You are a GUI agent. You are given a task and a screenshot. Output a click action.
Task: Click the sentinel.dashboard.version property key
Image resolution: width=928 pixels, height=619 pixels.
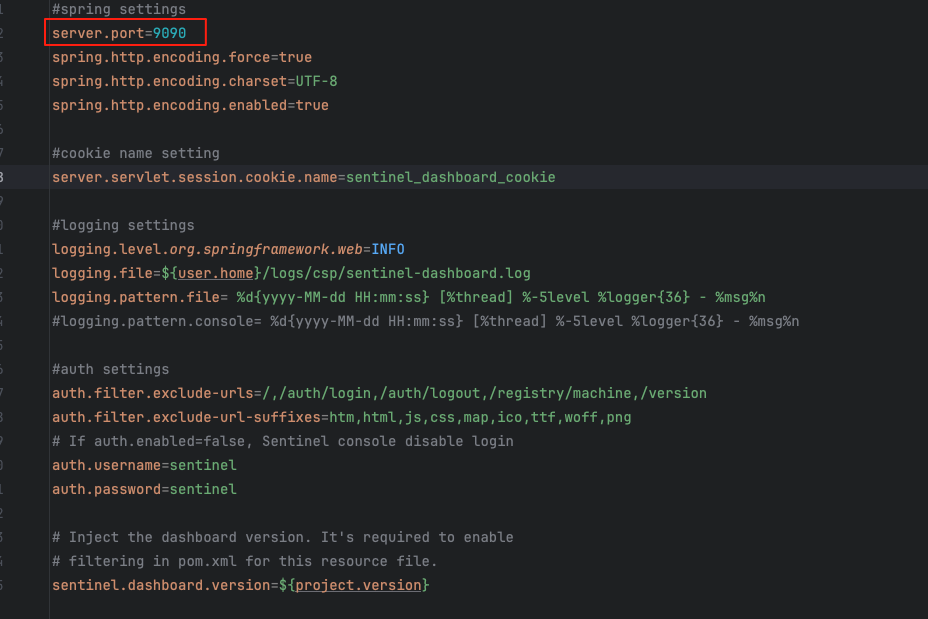coord(161,585)
